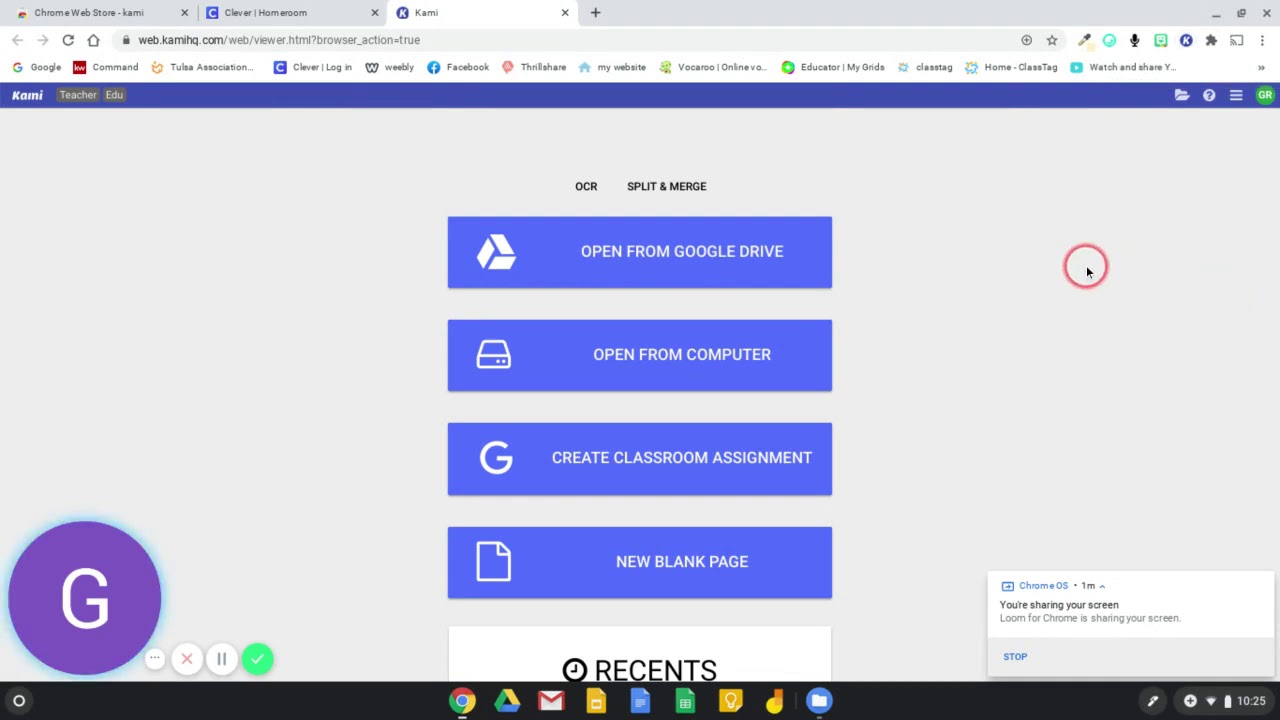Click the microphone extension icon
The height and width of the screenshot is (720, 1280).
(x=1135, y=40)
